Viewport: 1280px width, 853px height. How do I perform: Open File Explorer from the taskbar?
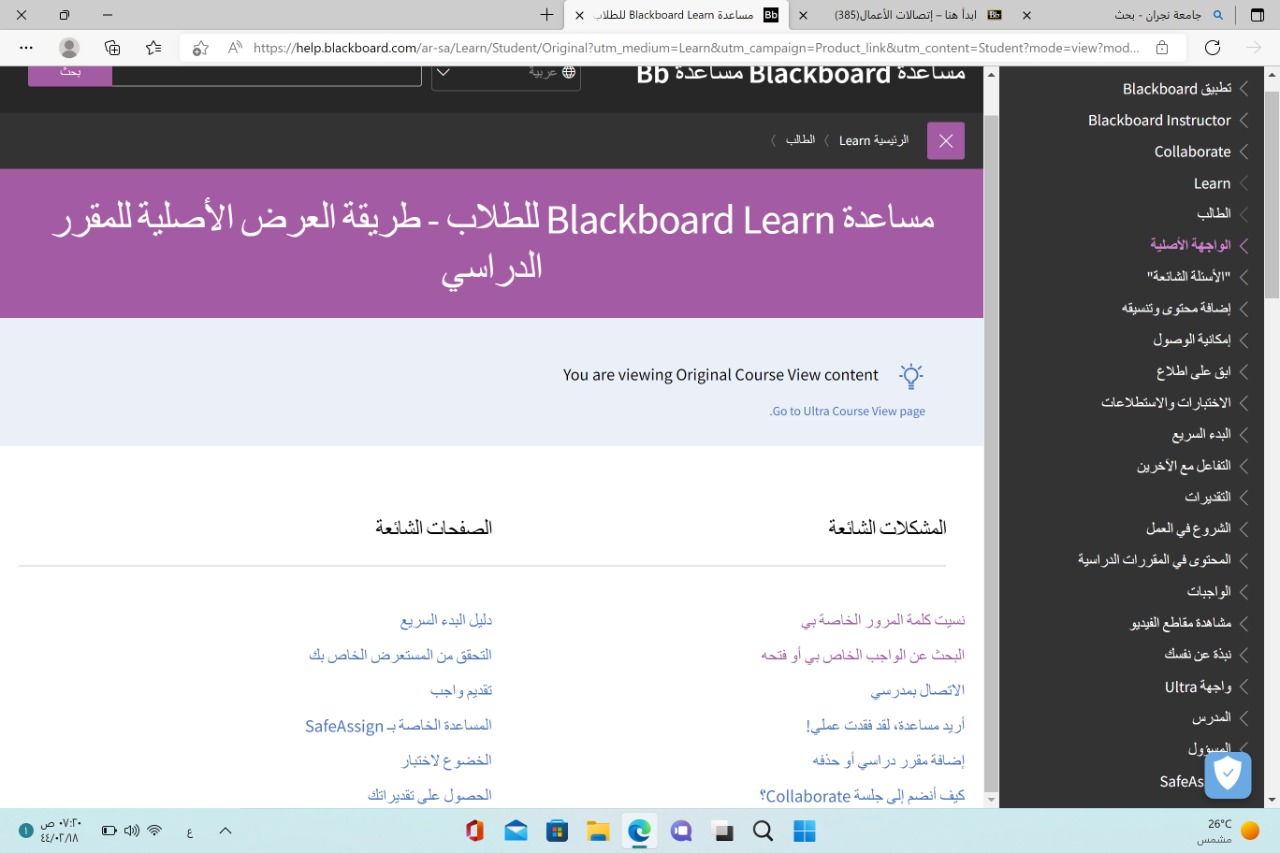pos(598,831)
